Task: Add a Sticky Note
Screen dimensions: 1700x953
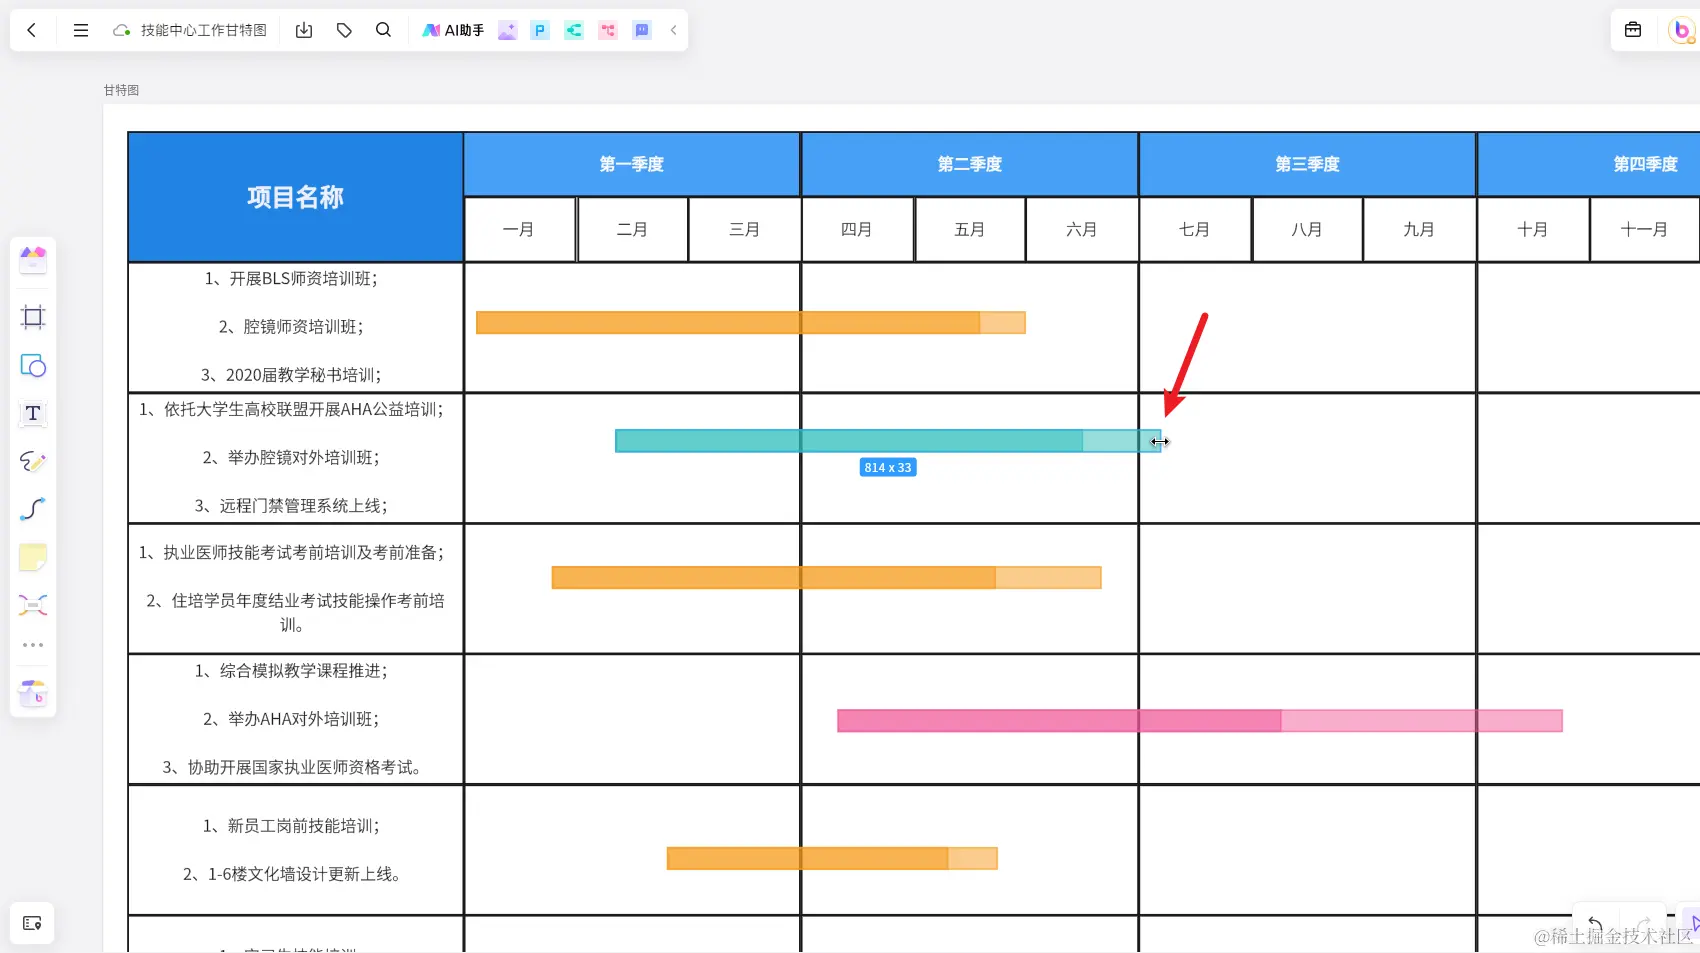Action: [33, 557]
